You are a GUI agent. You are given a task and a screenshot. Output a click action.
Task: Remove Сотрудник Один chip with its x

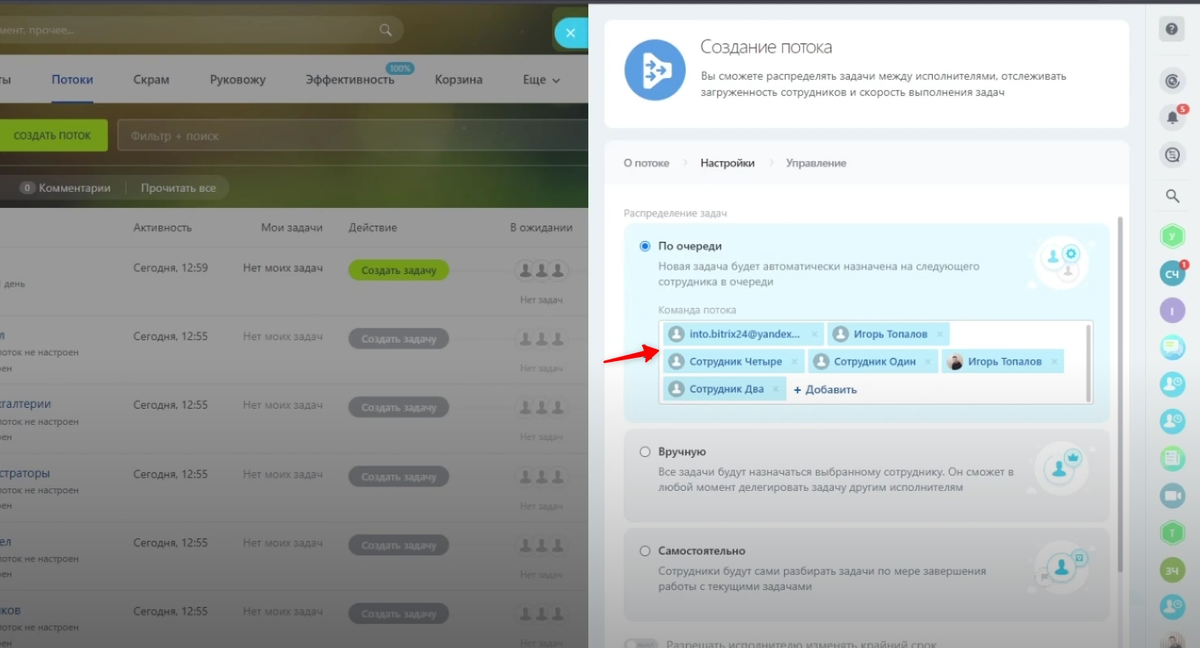click(928, 361)
